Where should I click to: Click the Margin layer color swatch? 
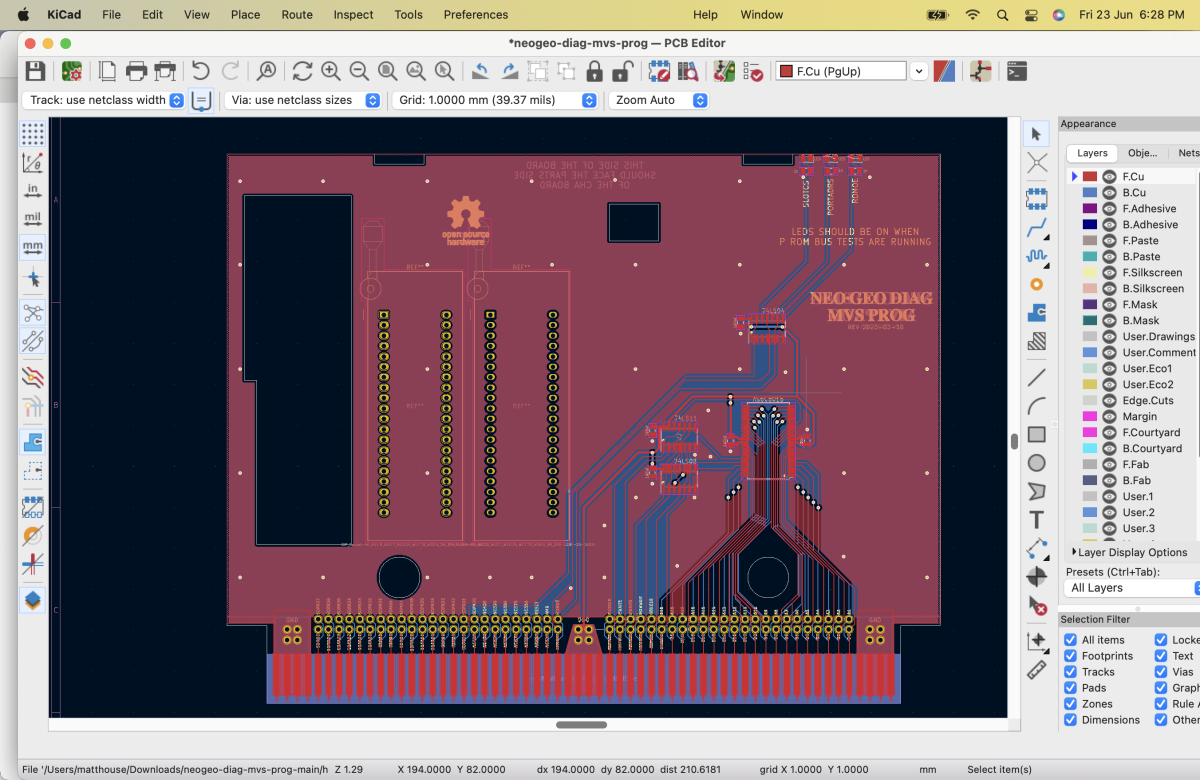coord(1090,416)
